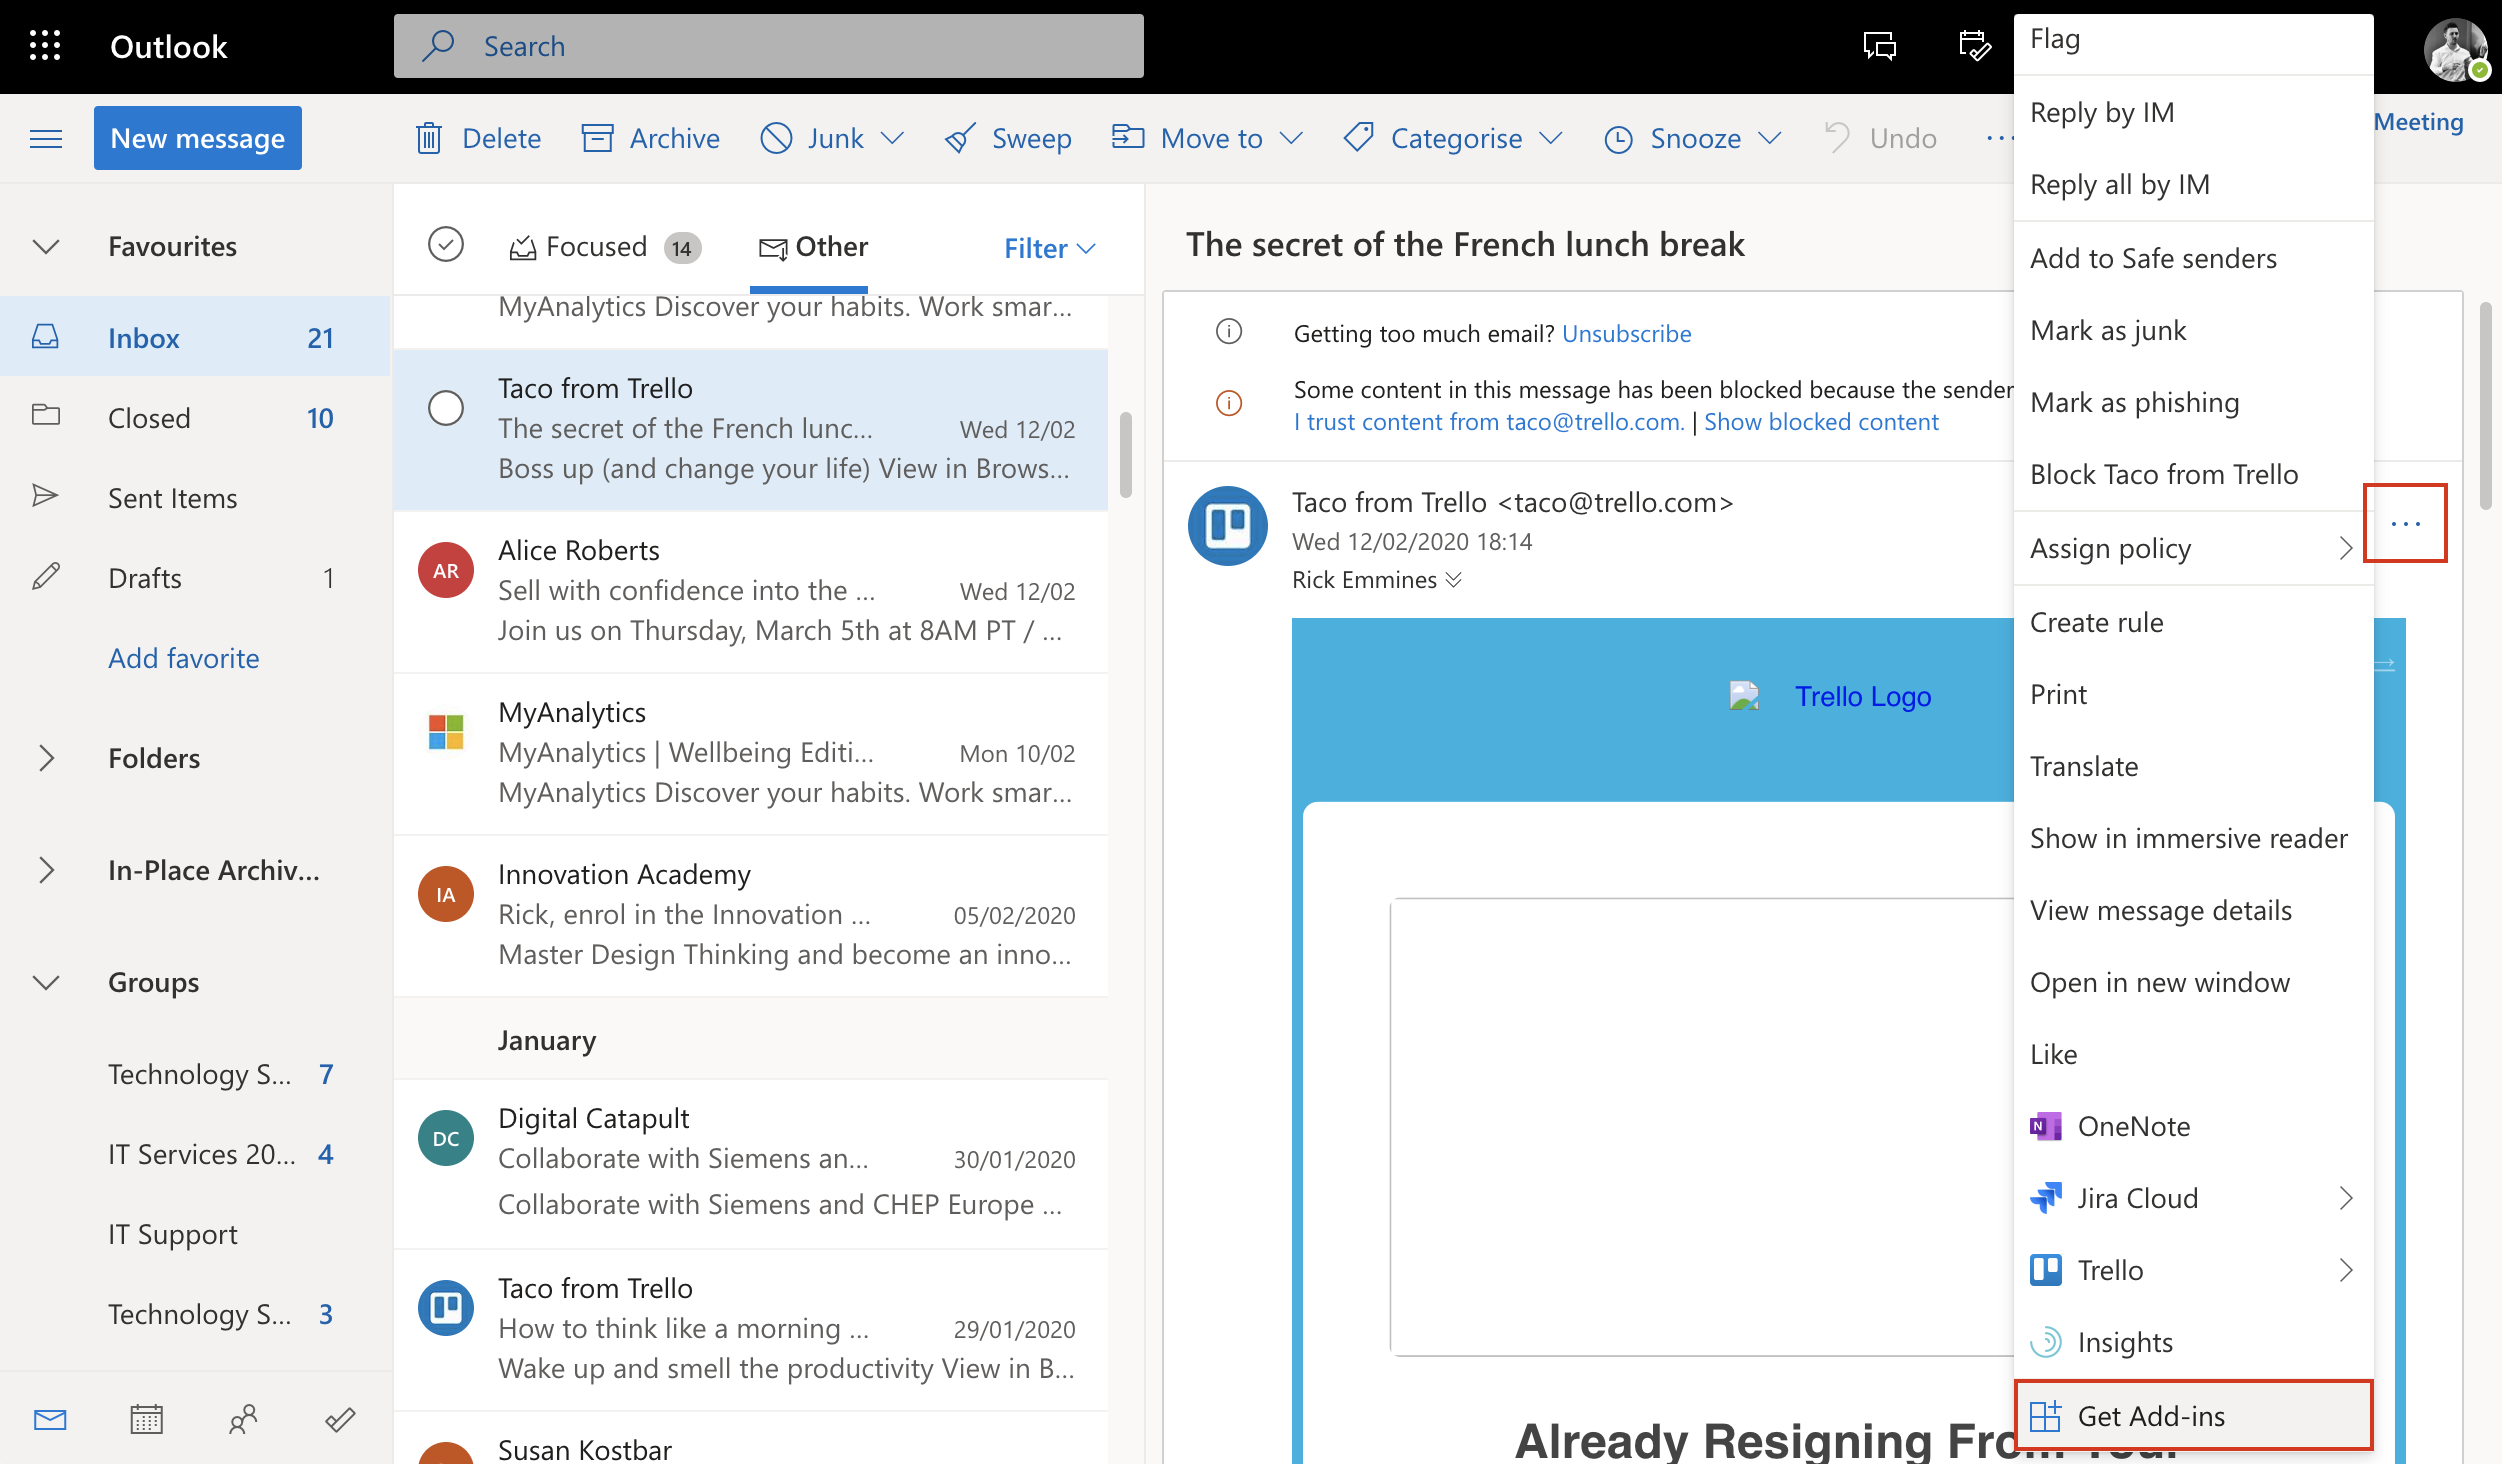Open the chat icon in top bar

click(1879, 46)
